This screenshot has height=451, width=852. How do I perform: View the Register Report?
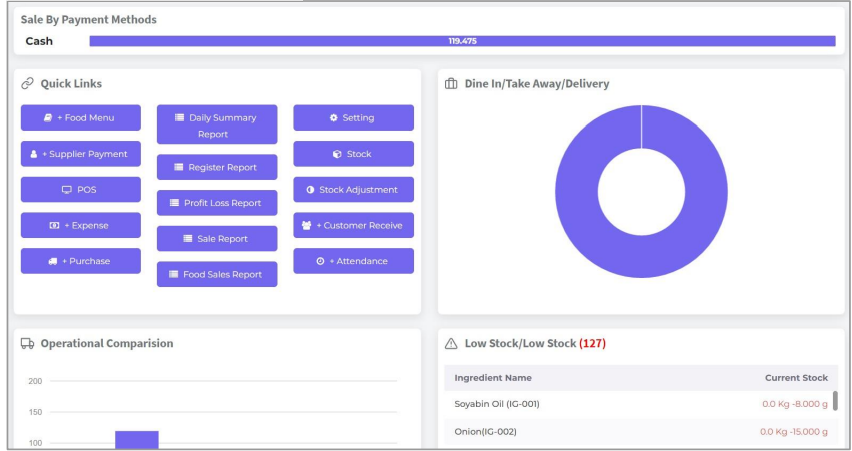pyautogui.click(x=217, y=167)
